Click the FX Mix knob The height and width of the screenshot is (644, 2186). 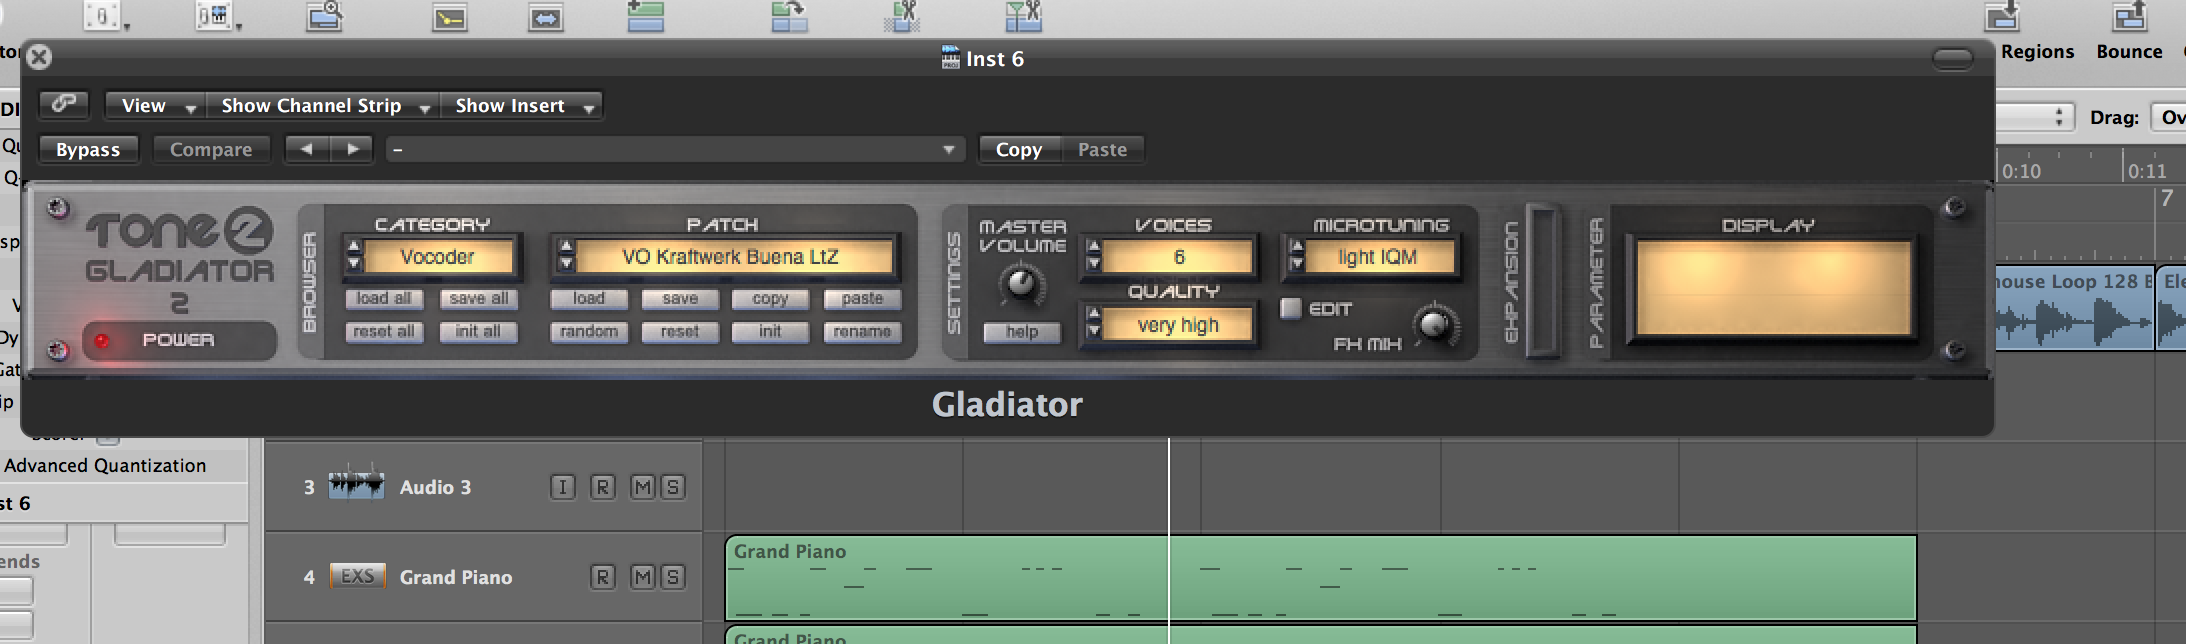[x=1434, y=324]
